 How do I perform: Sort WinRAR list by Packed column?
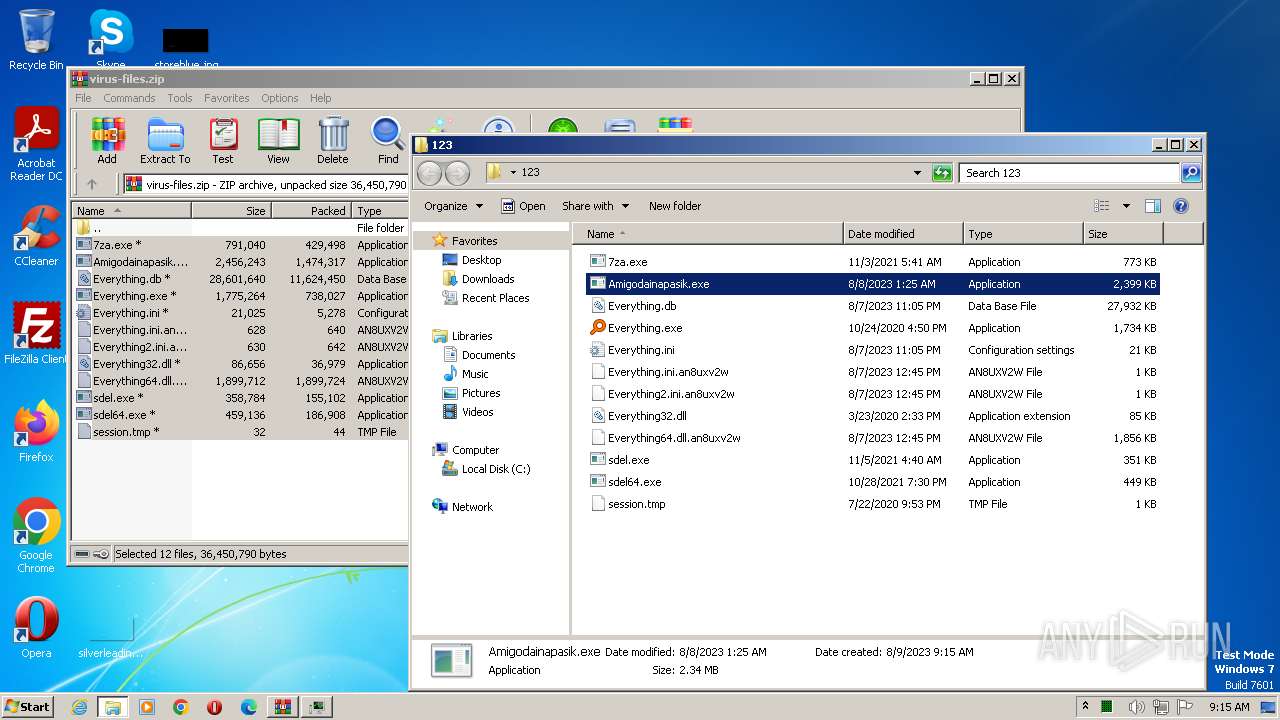click(x=311, y=211)
